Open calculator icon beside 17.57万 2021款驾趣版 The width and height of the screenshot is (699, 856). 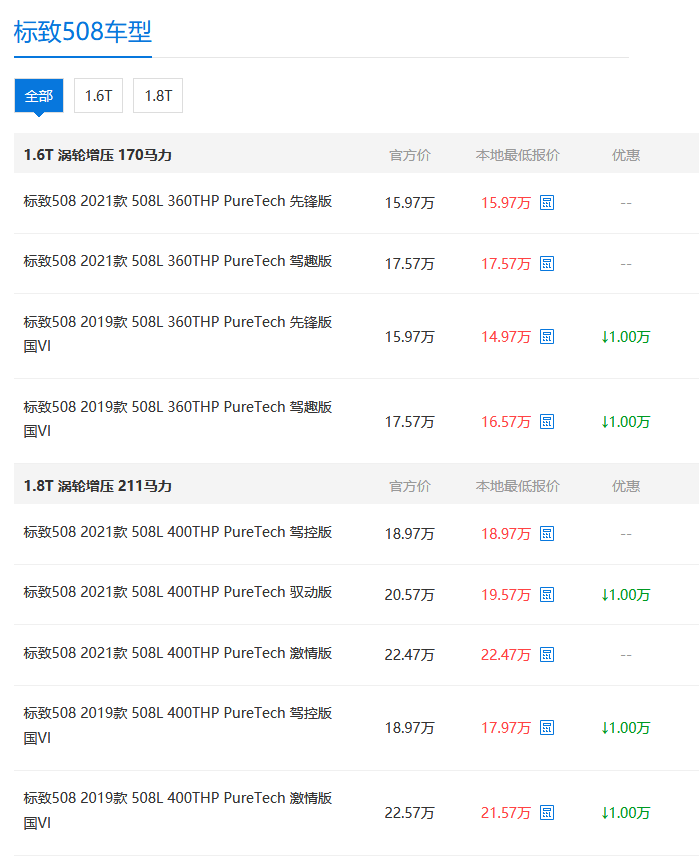click(x=547, y=264)
